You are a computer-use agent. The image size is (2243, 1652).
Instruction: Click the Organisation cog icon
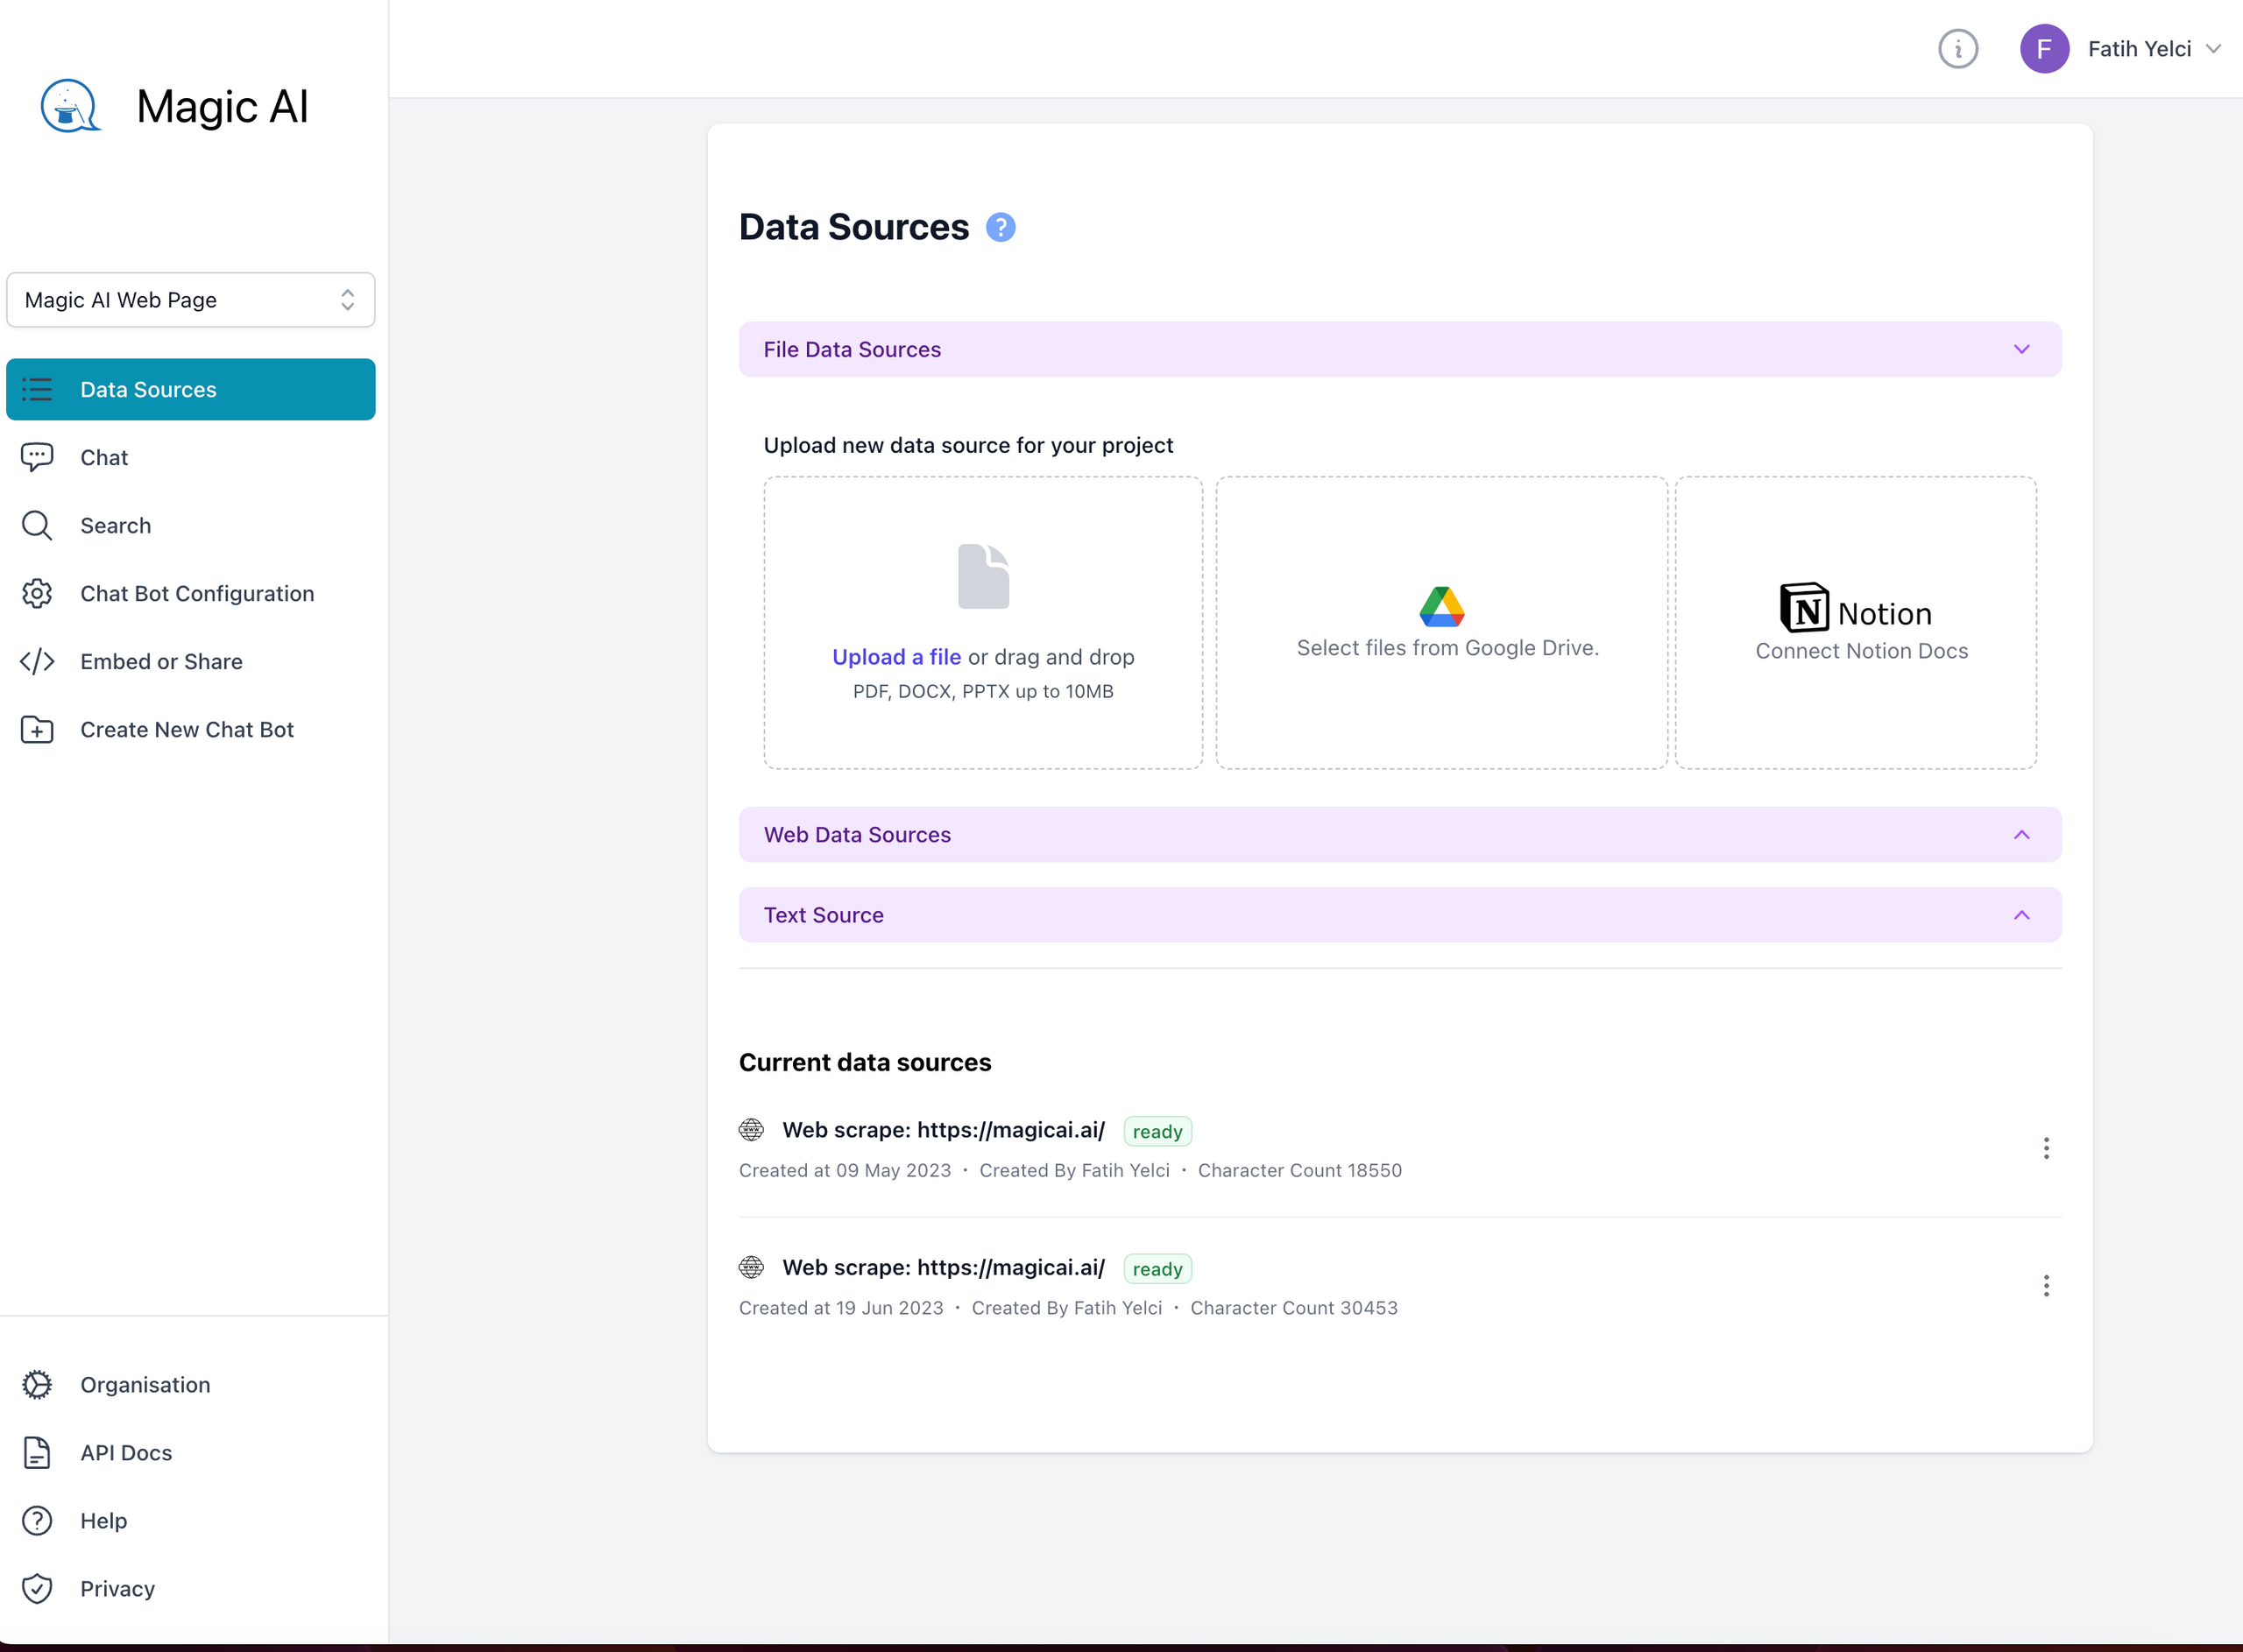pyautogui.click(x=37, y=1384)
